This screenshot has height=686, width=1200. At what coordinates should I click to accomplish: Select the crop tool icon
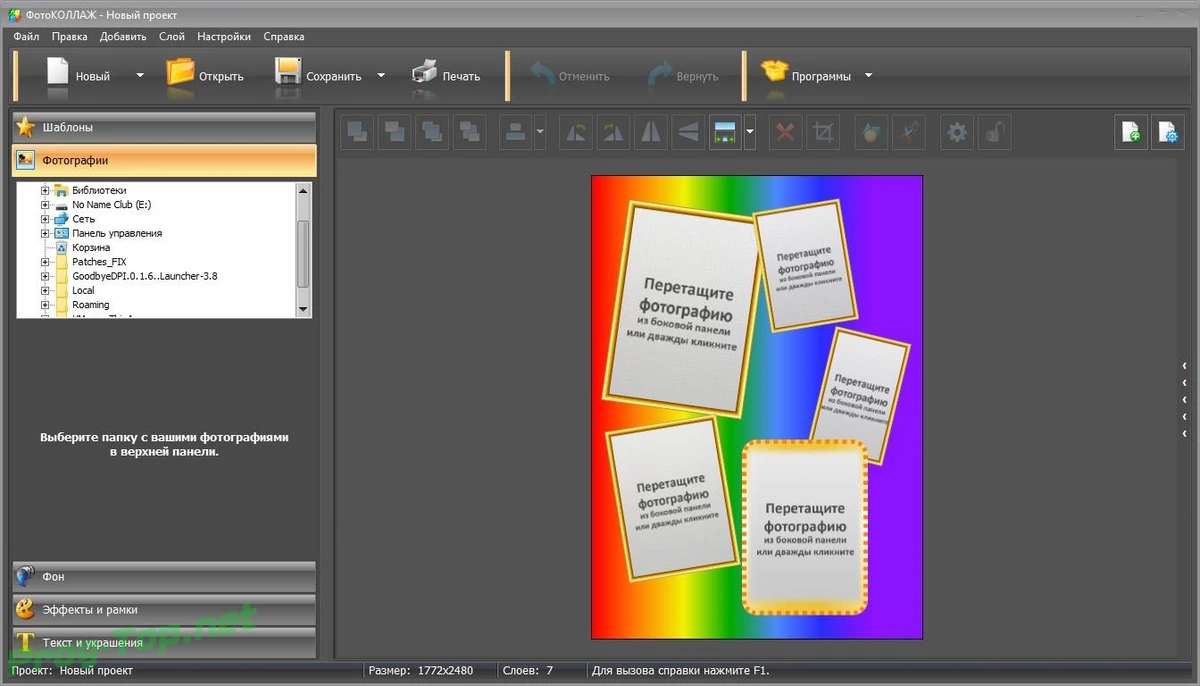824,132
